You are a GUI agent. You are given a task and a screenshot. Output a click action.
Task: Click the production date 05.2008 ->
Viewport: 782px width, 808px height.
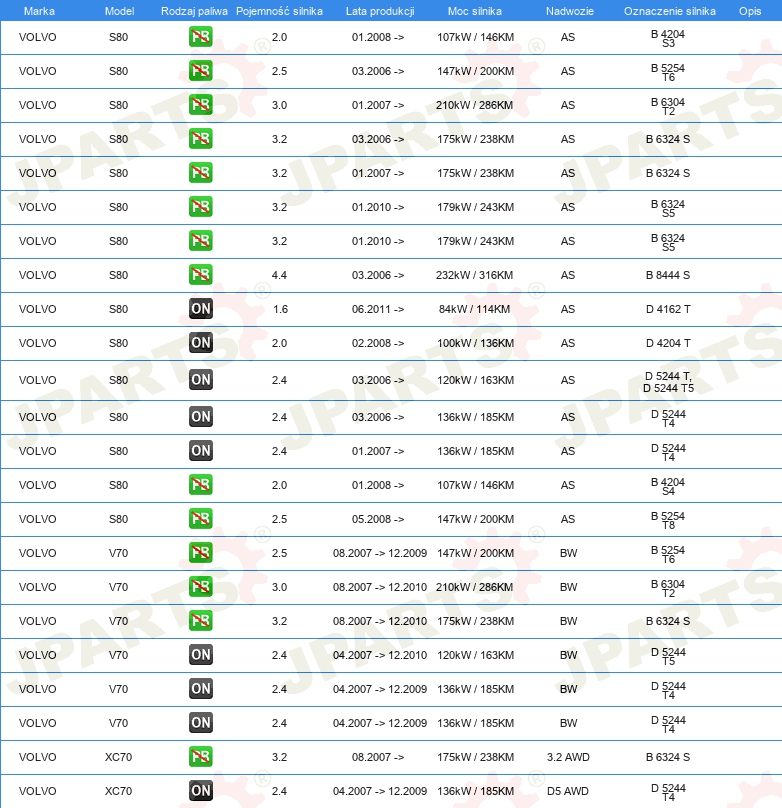pyautogui.click(x=378, y=519)
